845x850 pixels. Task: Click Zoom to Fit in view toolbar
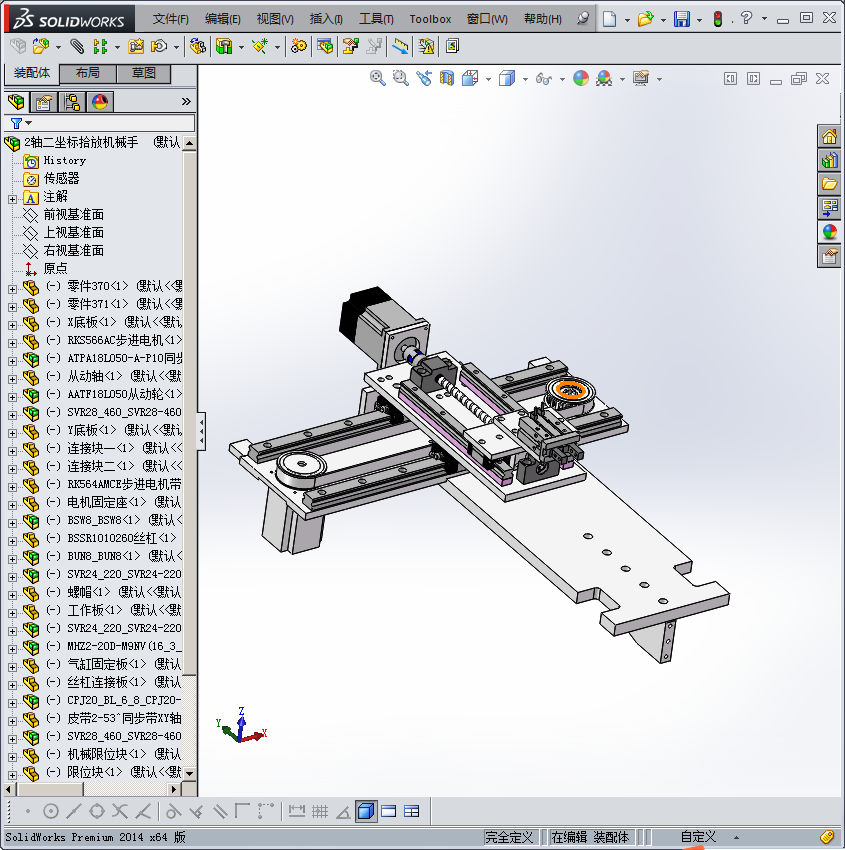pos(378,79)
